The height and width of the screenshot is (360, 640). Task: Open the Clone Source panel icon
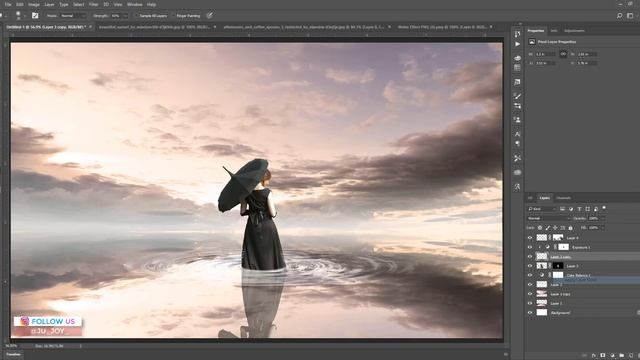coord(518,120)
